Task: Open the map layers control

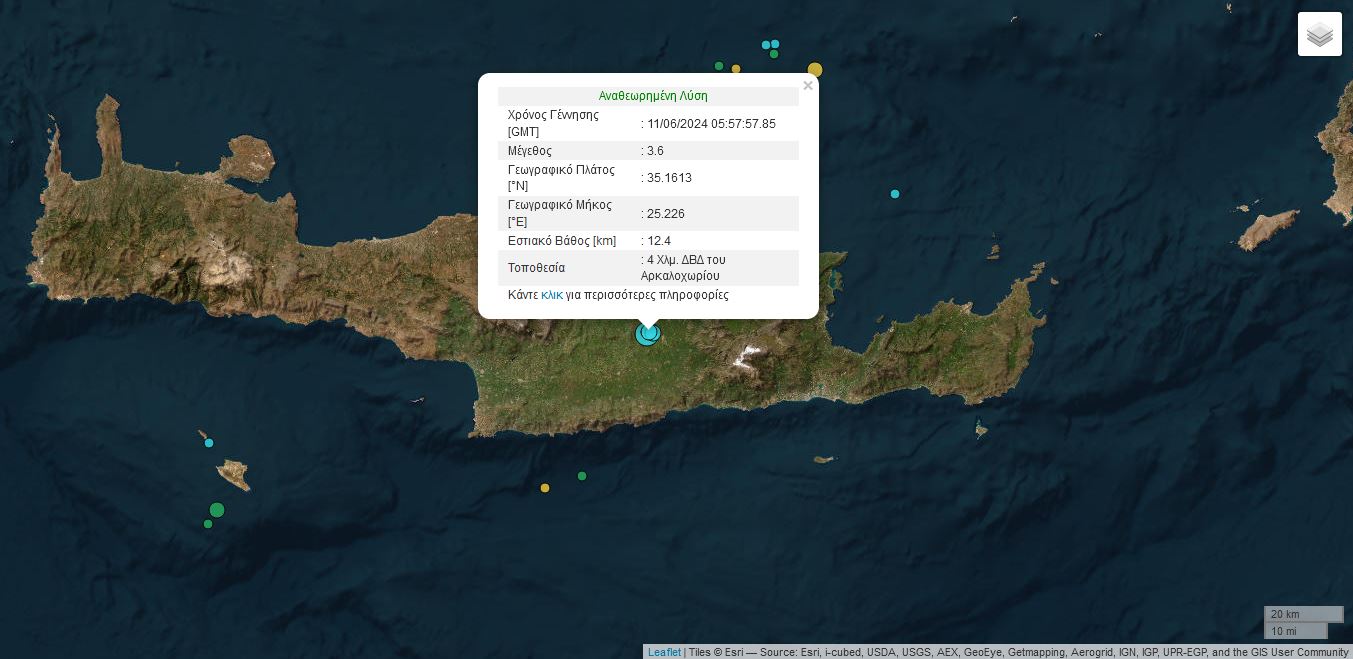Action: (1319, 34)
